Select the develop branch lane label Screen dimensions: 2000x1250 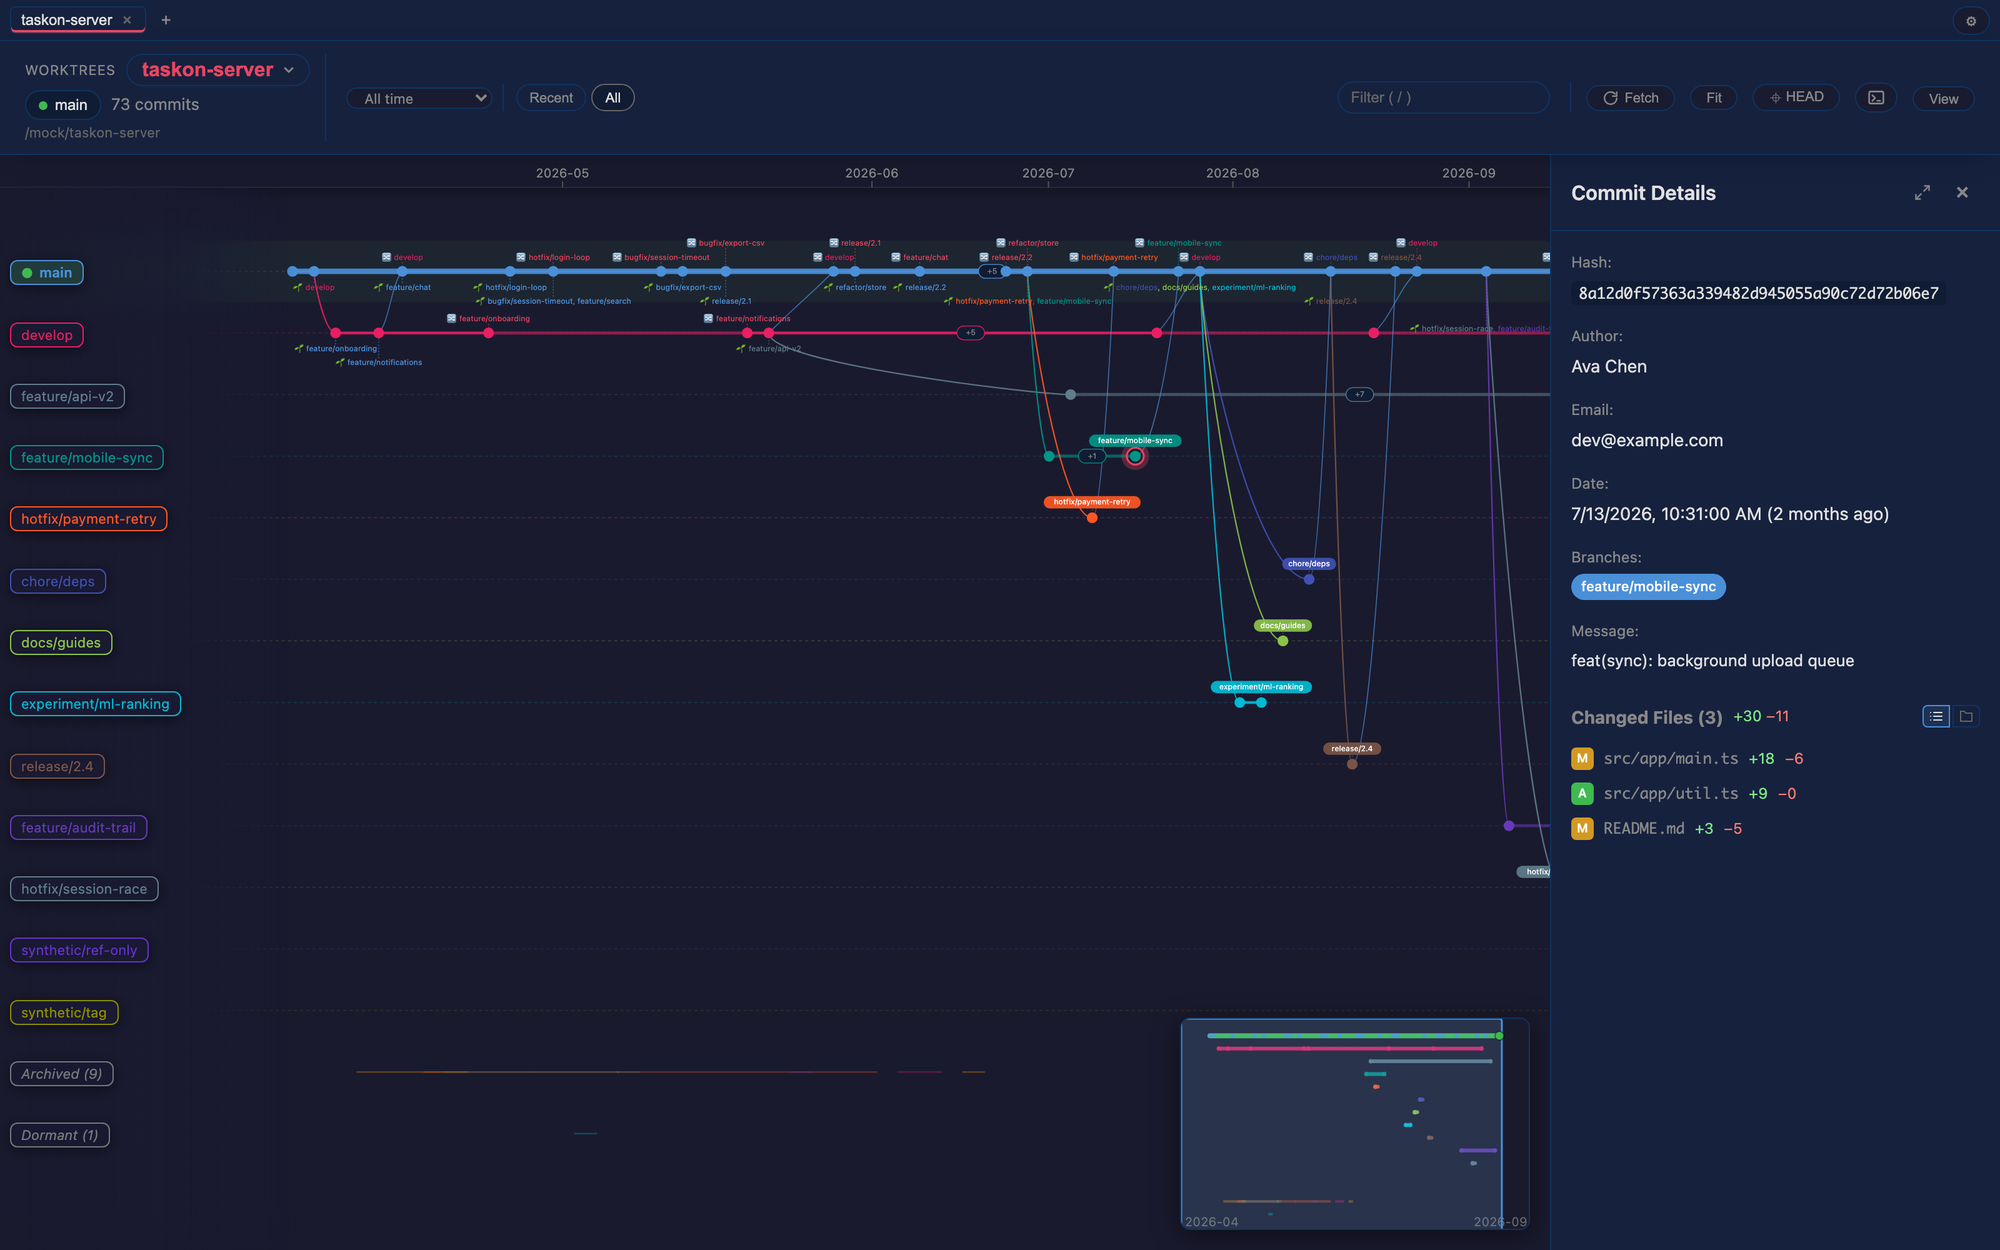point(47,335)
